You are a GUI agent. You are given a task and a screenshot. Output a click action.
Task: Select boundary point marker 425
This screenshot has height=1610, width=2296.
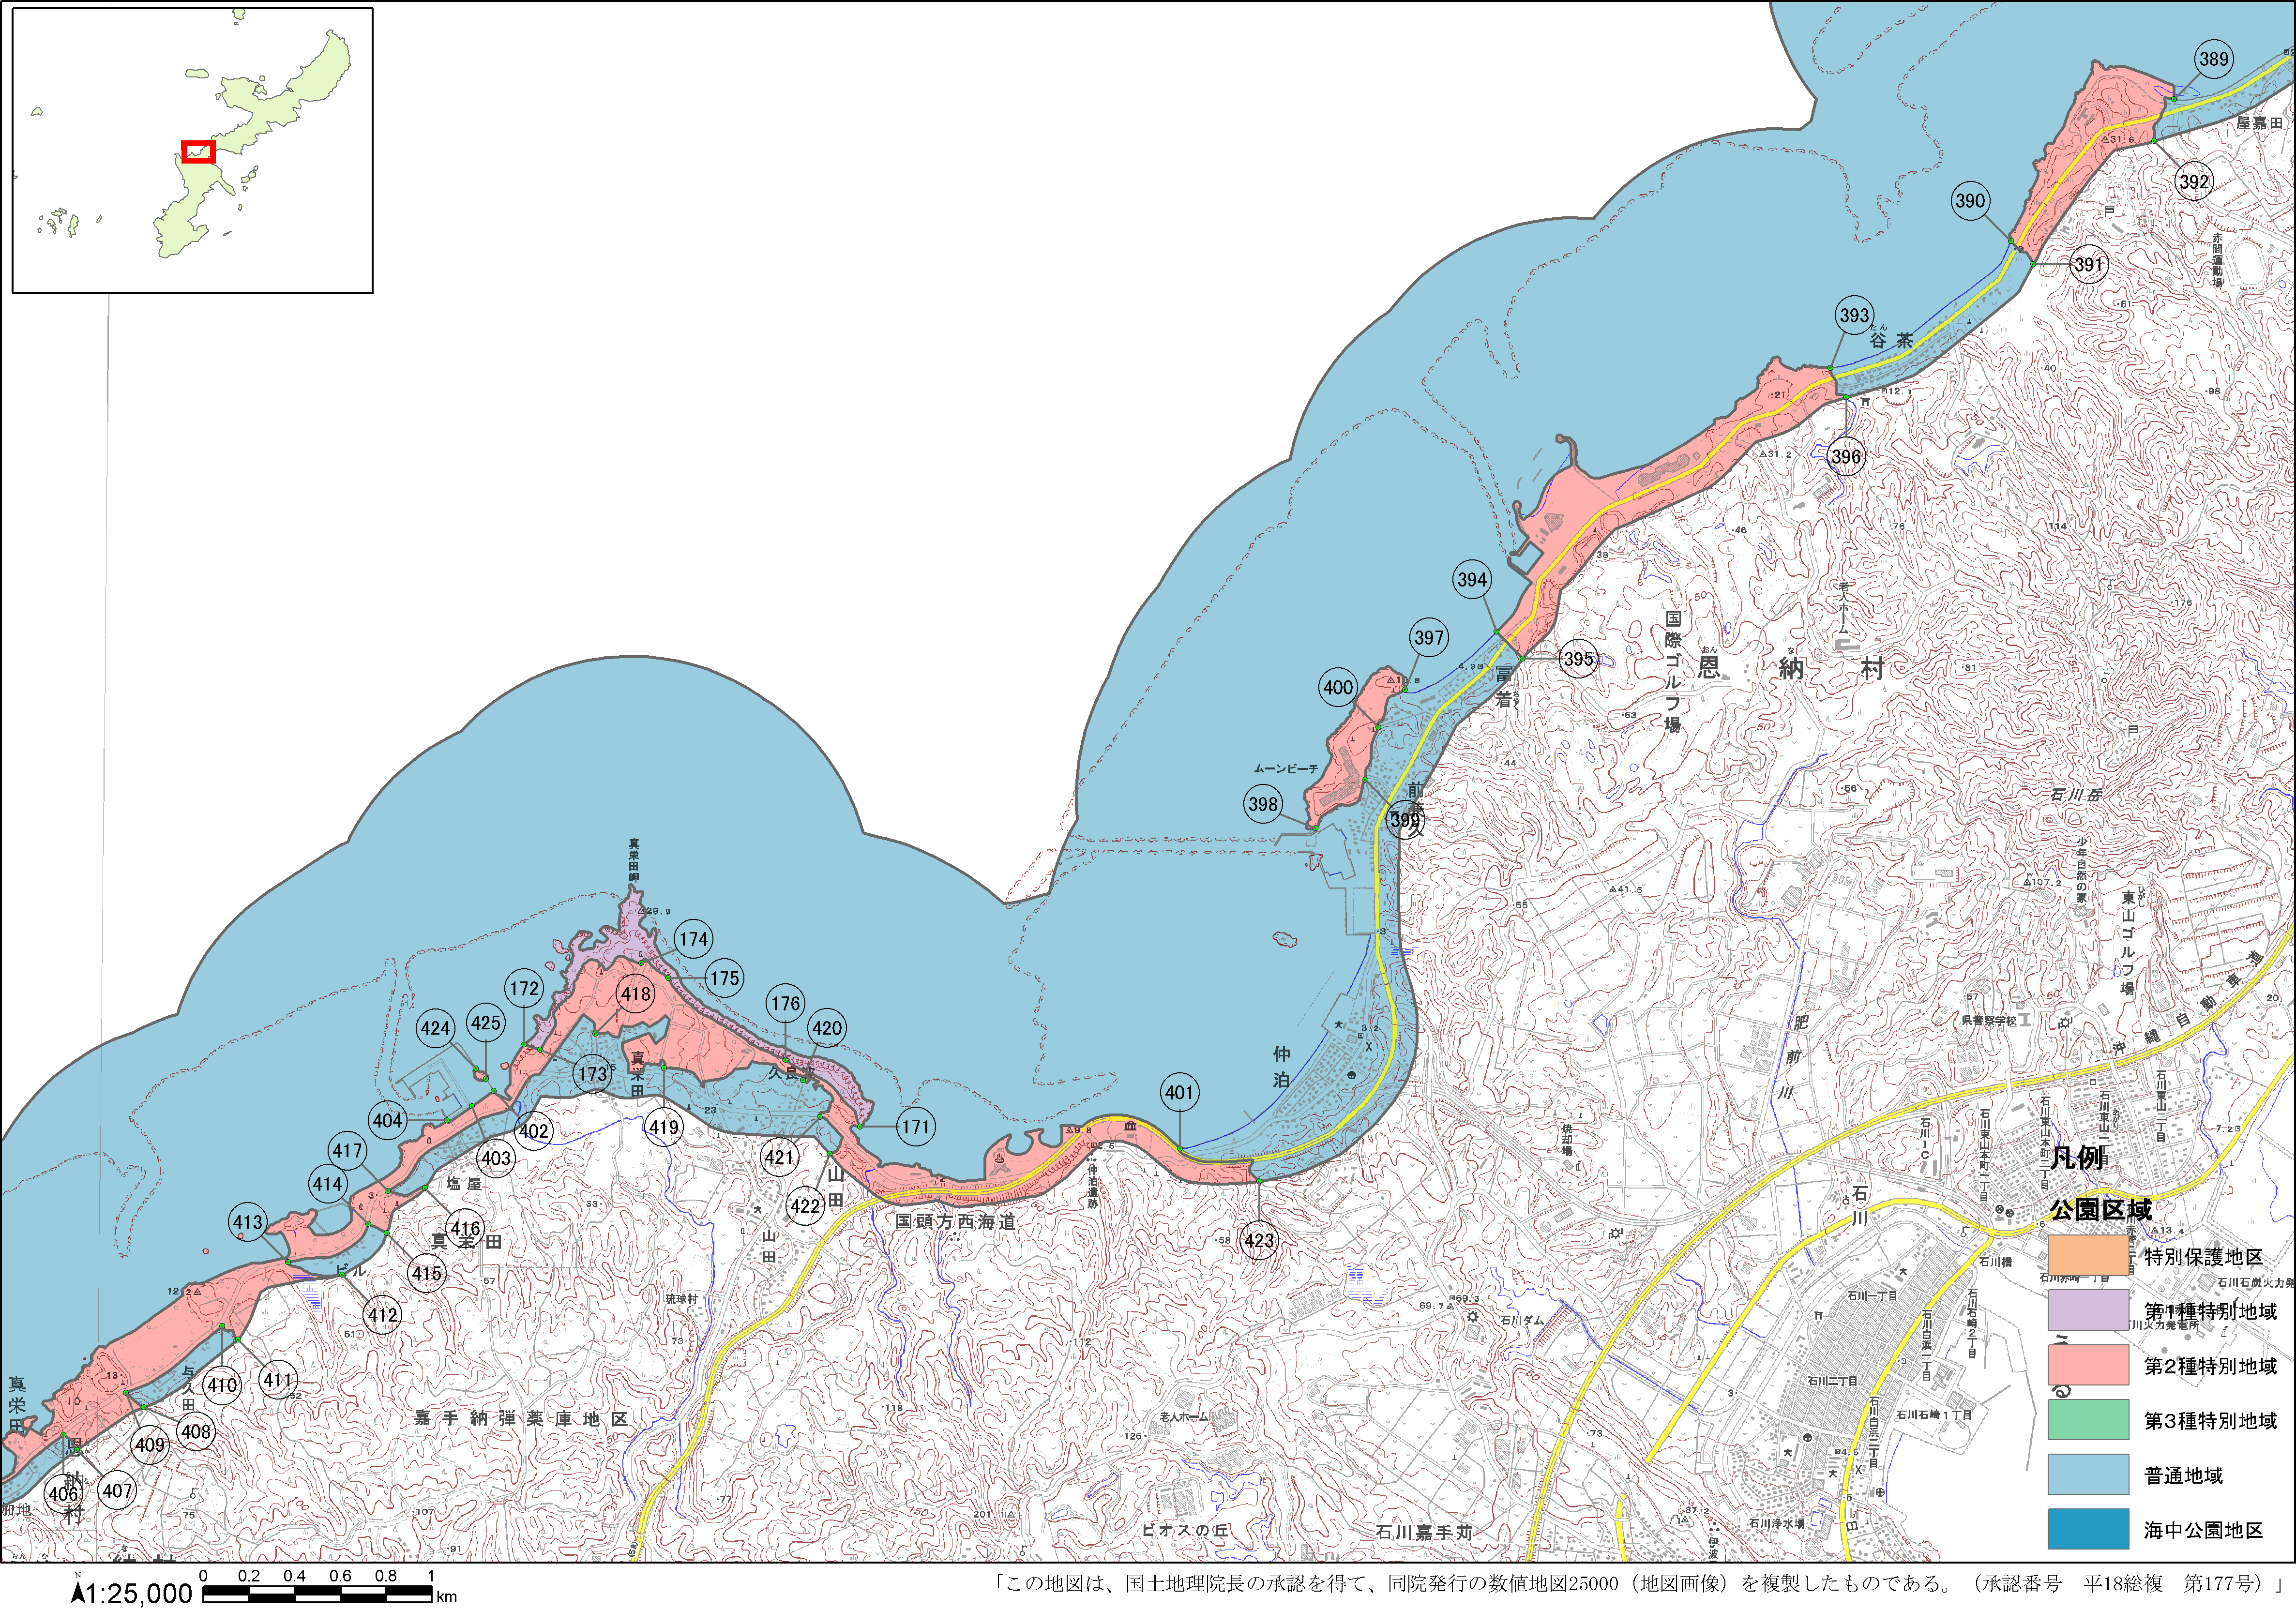tap(486, 1022)
